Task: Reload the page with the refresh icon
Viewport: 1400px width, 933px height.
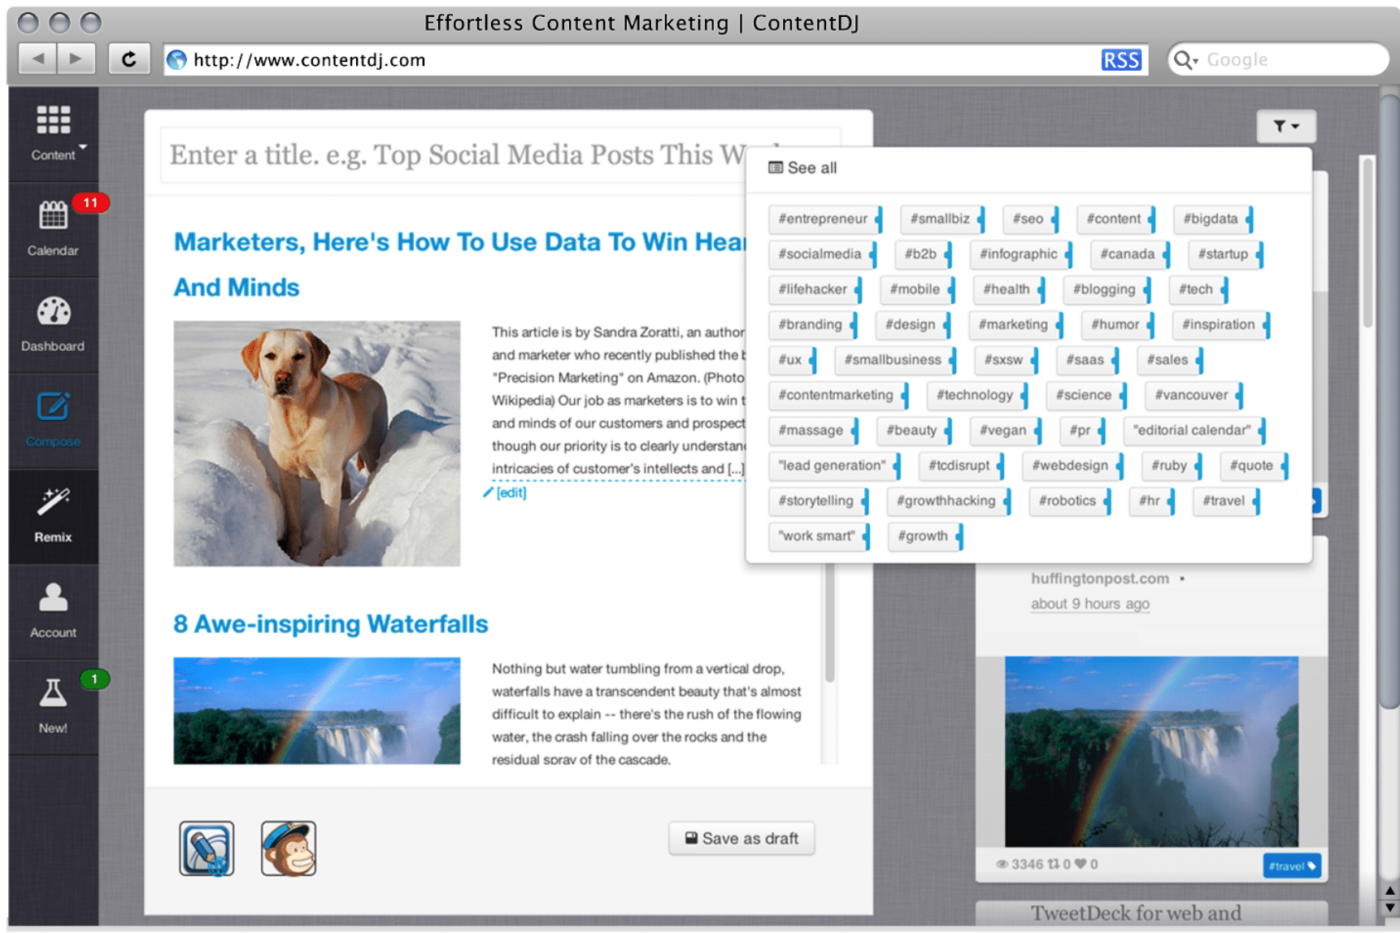Action: point(128,58)
